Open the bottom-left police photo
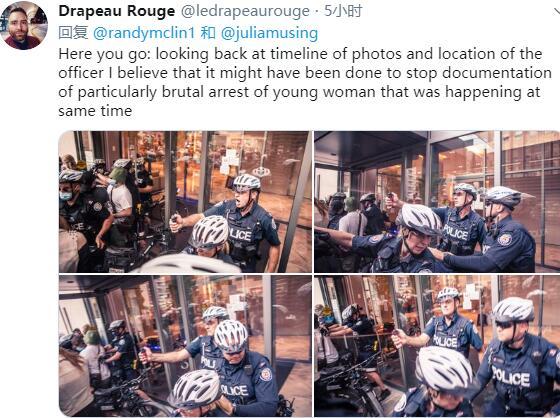Image resolution: width=560 pixels, height=418 pixels. tap(185, 346)
